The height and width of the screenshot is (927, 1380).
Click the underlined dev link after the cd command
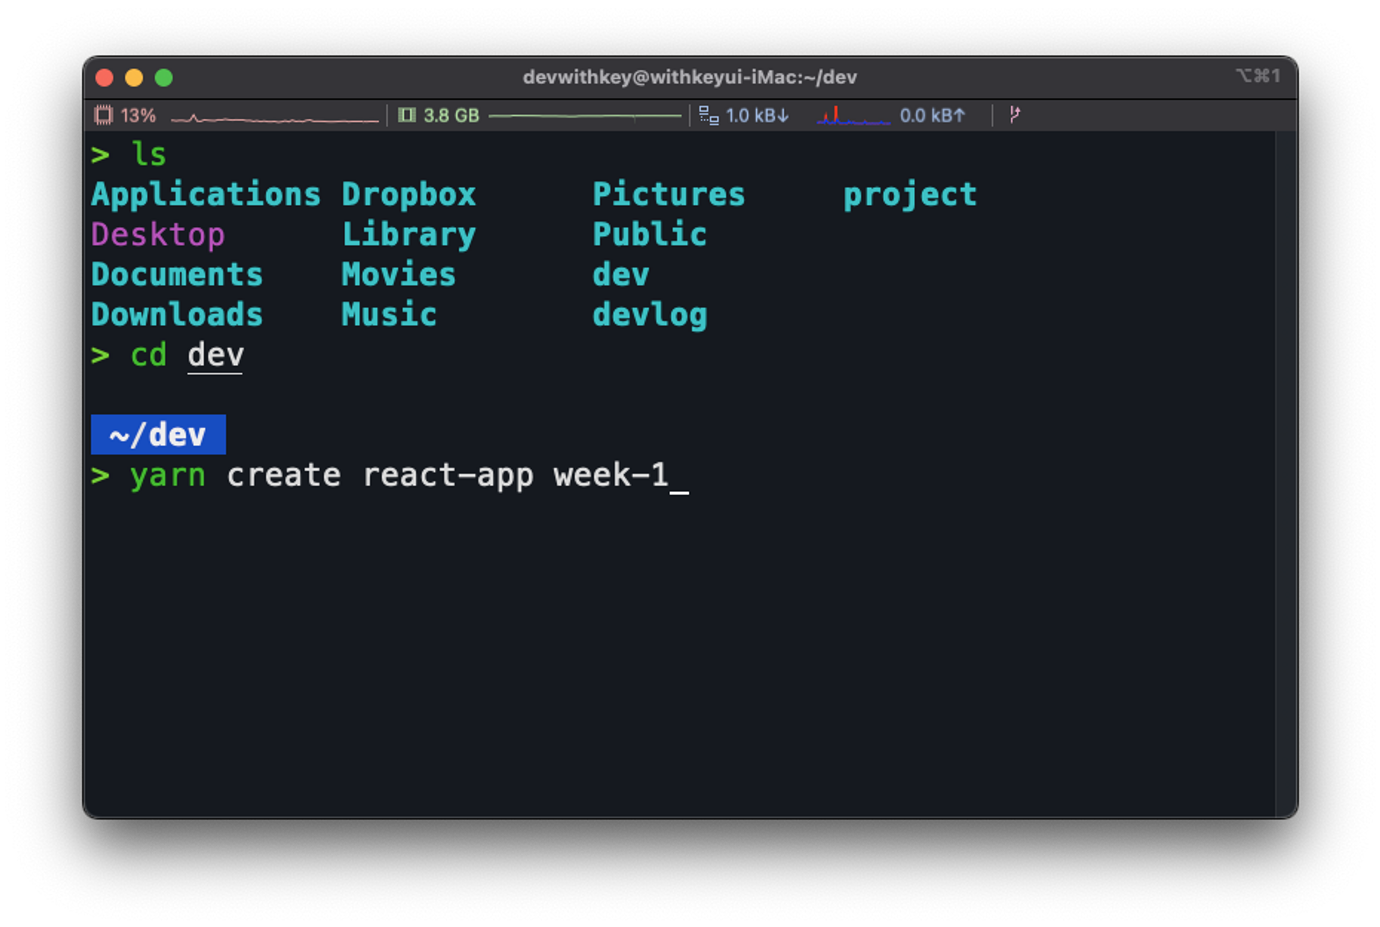[214, 354]
